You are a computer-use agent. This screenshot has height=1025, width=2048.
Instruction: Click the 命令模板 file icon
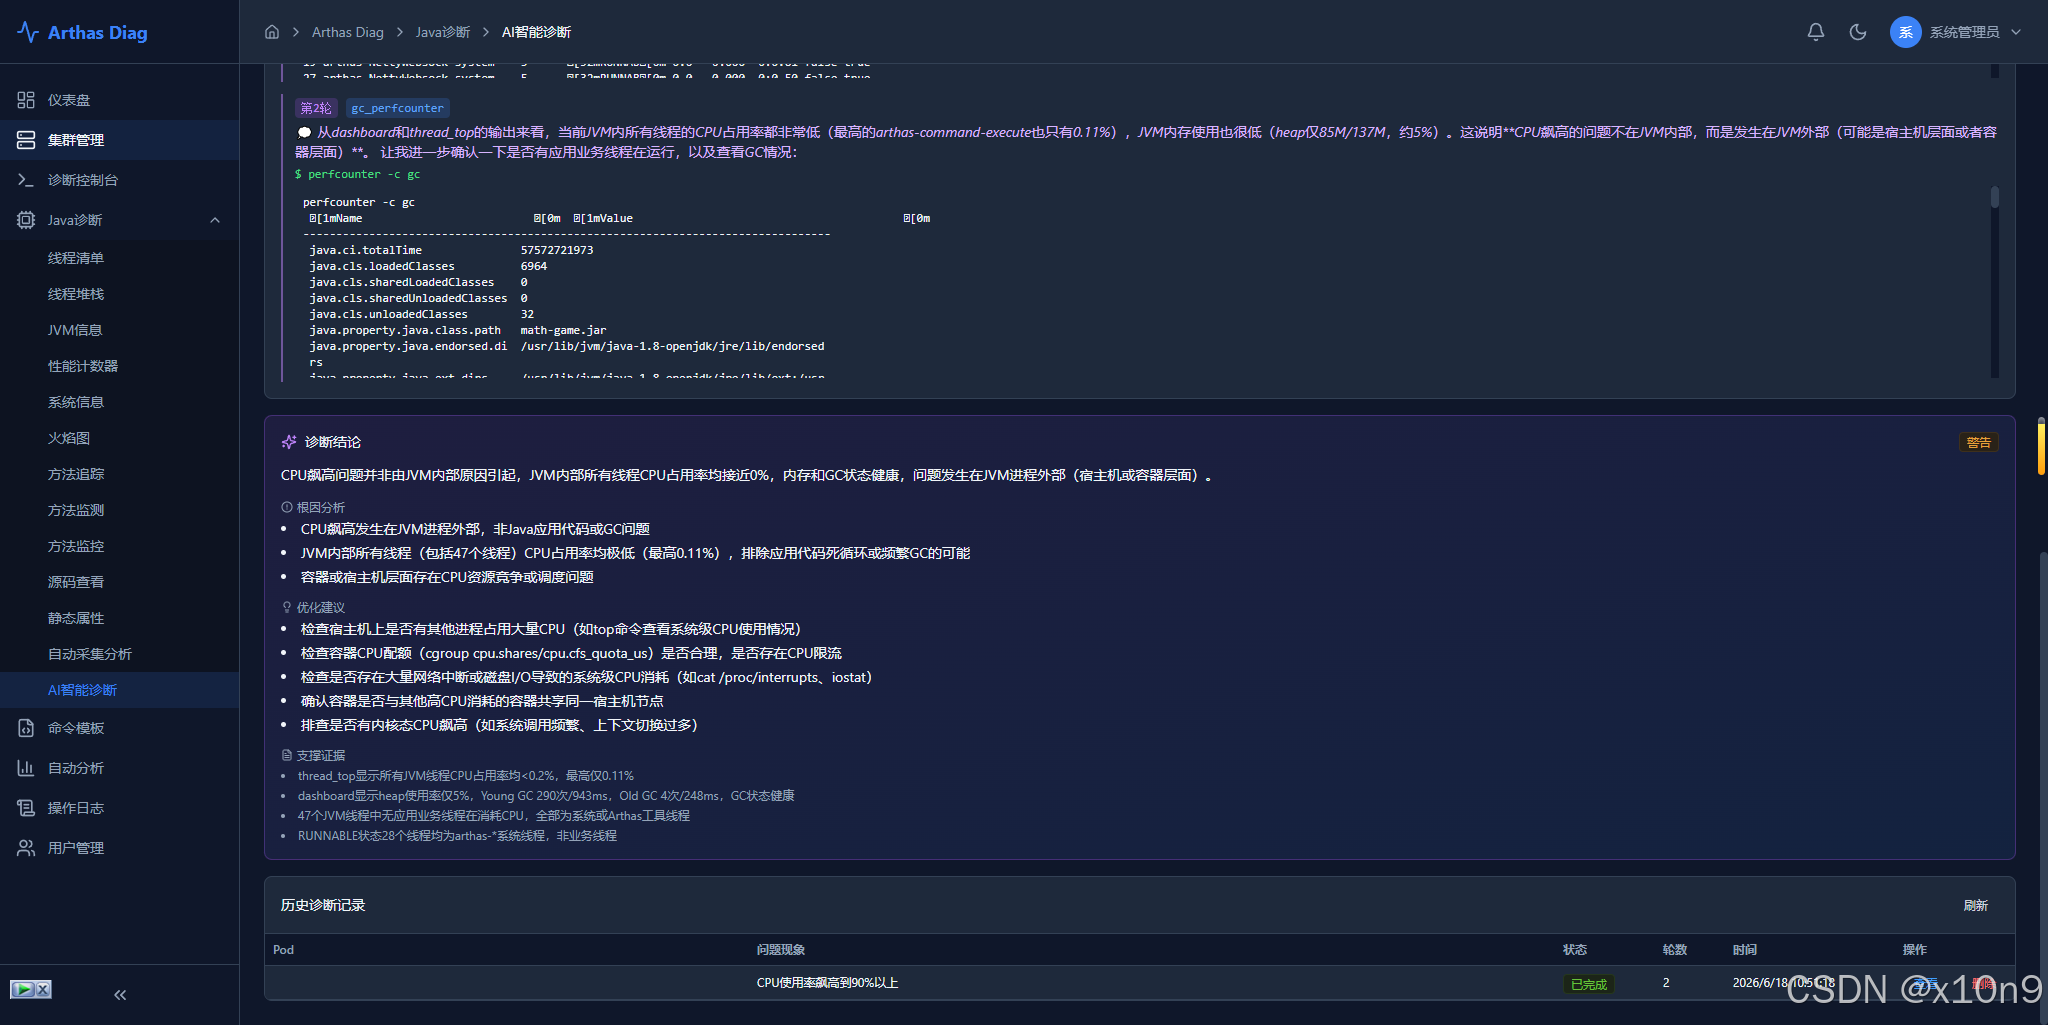pos(26,728)
